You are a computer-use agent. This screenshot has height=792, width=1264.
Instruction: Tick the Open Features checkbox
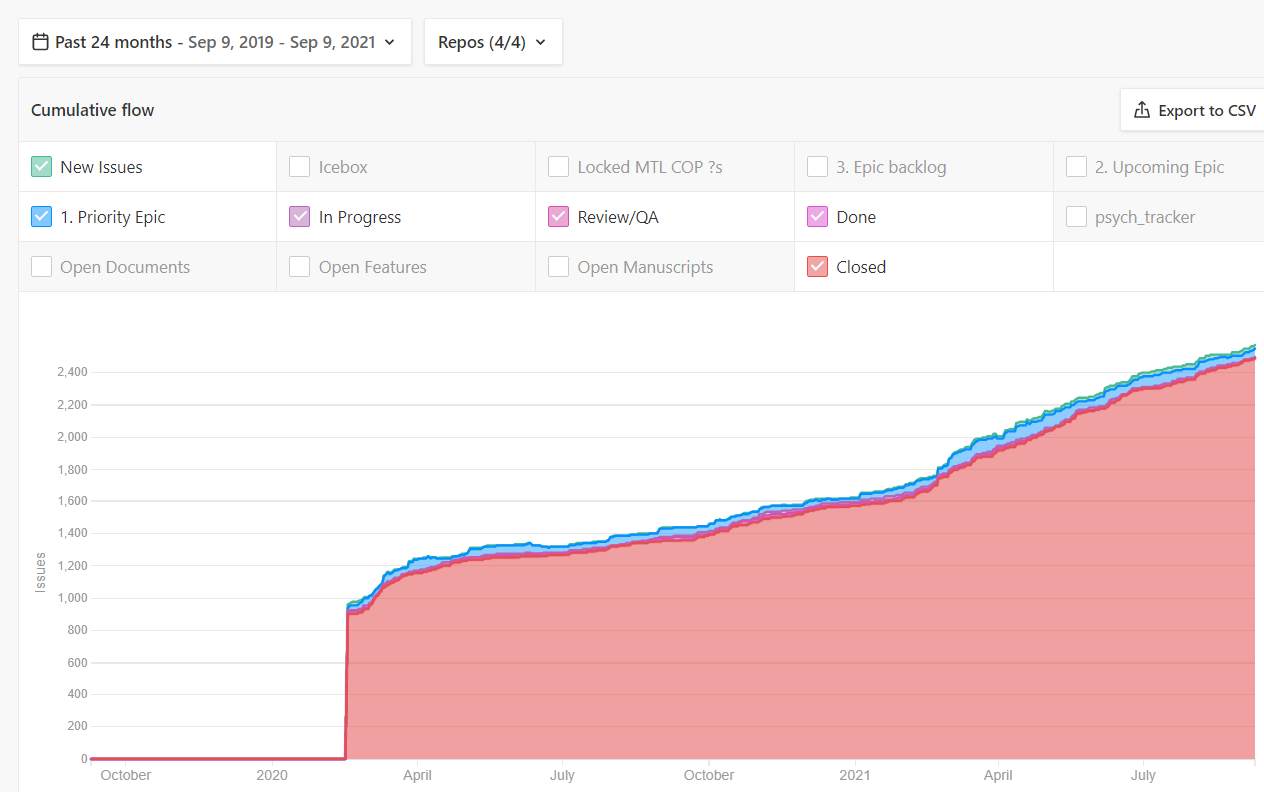click(x=299, y=267)
